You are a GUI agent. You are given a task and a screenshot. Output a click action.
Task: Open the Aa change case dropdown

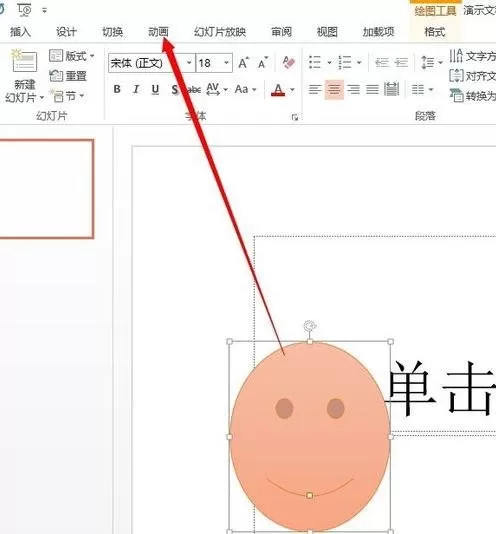[x=245, y=90]
